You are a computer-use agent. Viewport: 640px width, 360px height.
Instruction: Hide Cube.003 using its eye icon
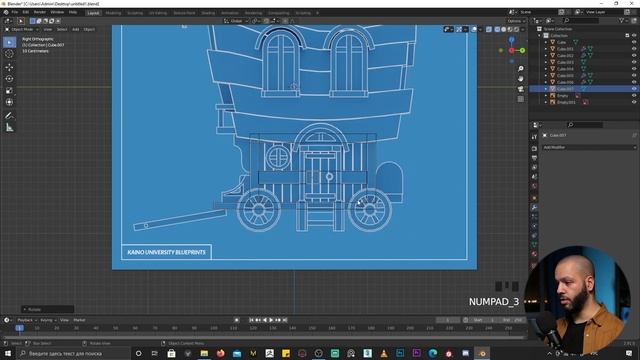[634, 62]
